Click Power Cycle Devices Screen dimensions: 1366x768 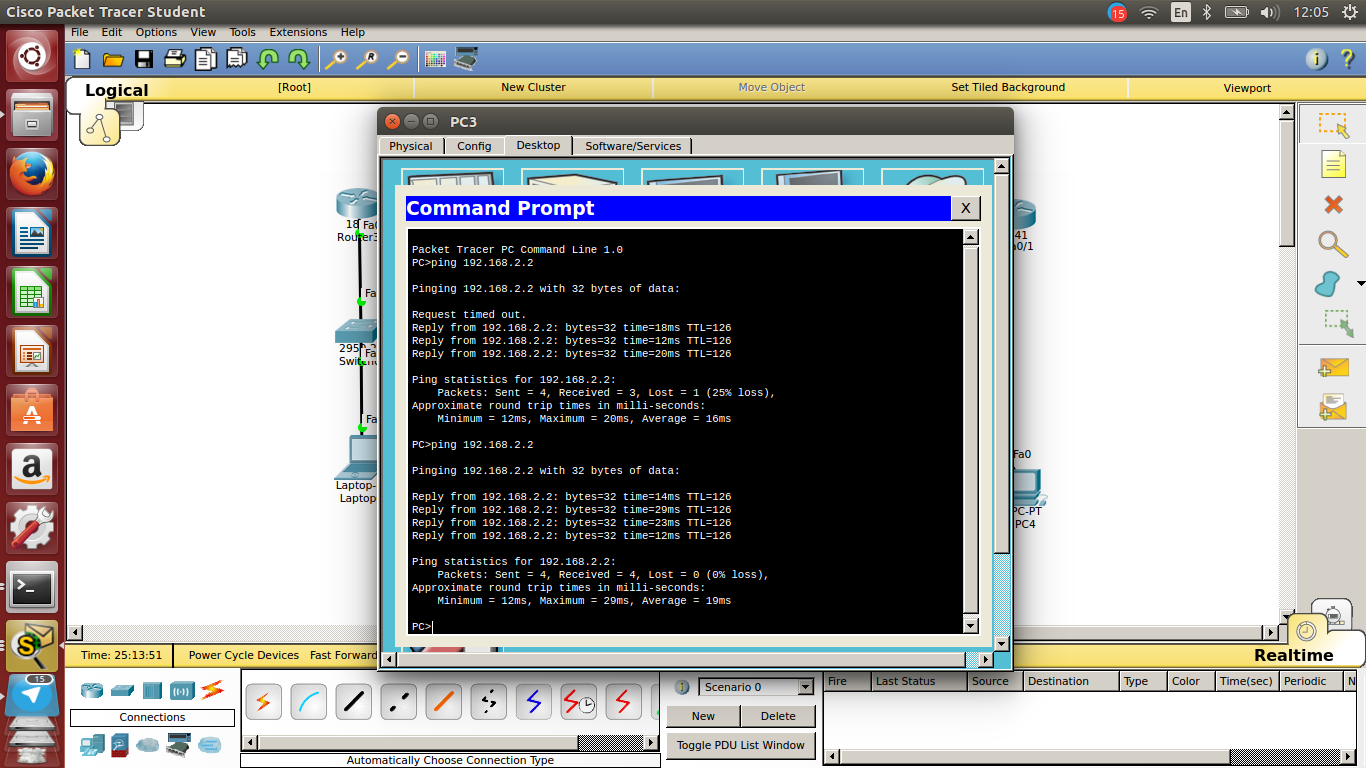(244, 655)
